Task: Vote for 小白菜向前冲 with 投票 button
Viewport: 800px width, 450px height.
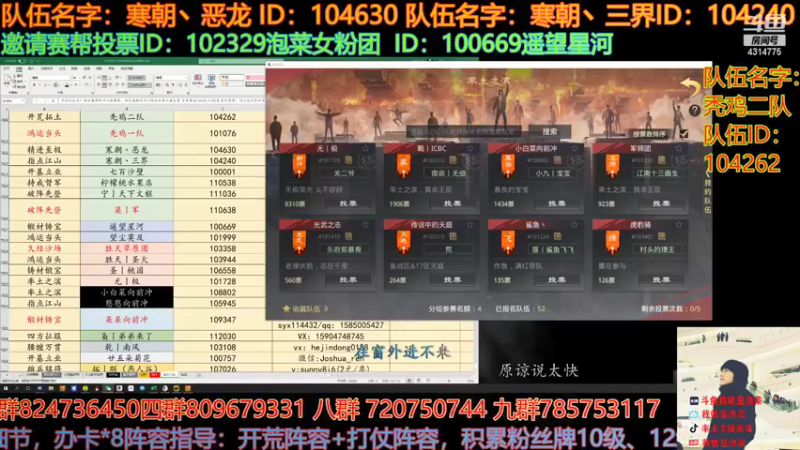Action: [557, 203]
